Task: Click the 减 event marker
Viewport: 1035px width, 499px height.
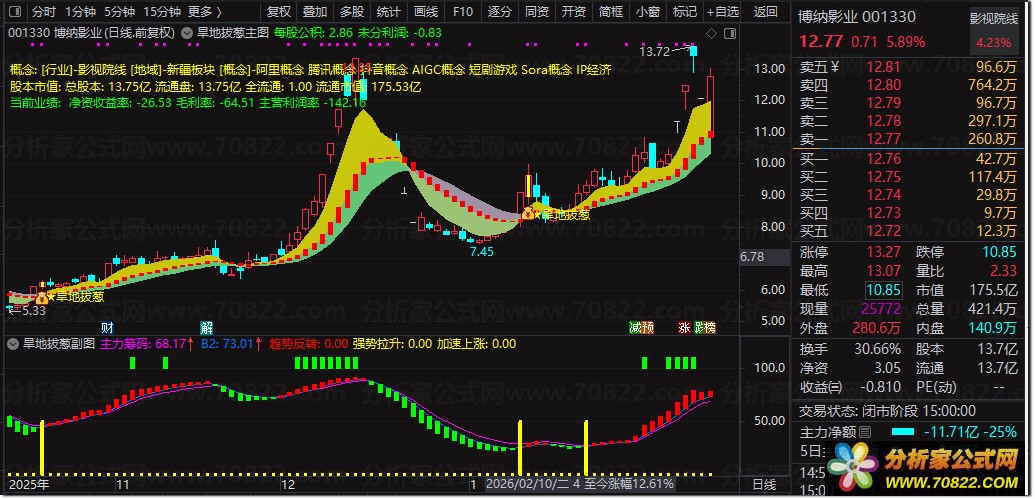Action: pos(635,327)
